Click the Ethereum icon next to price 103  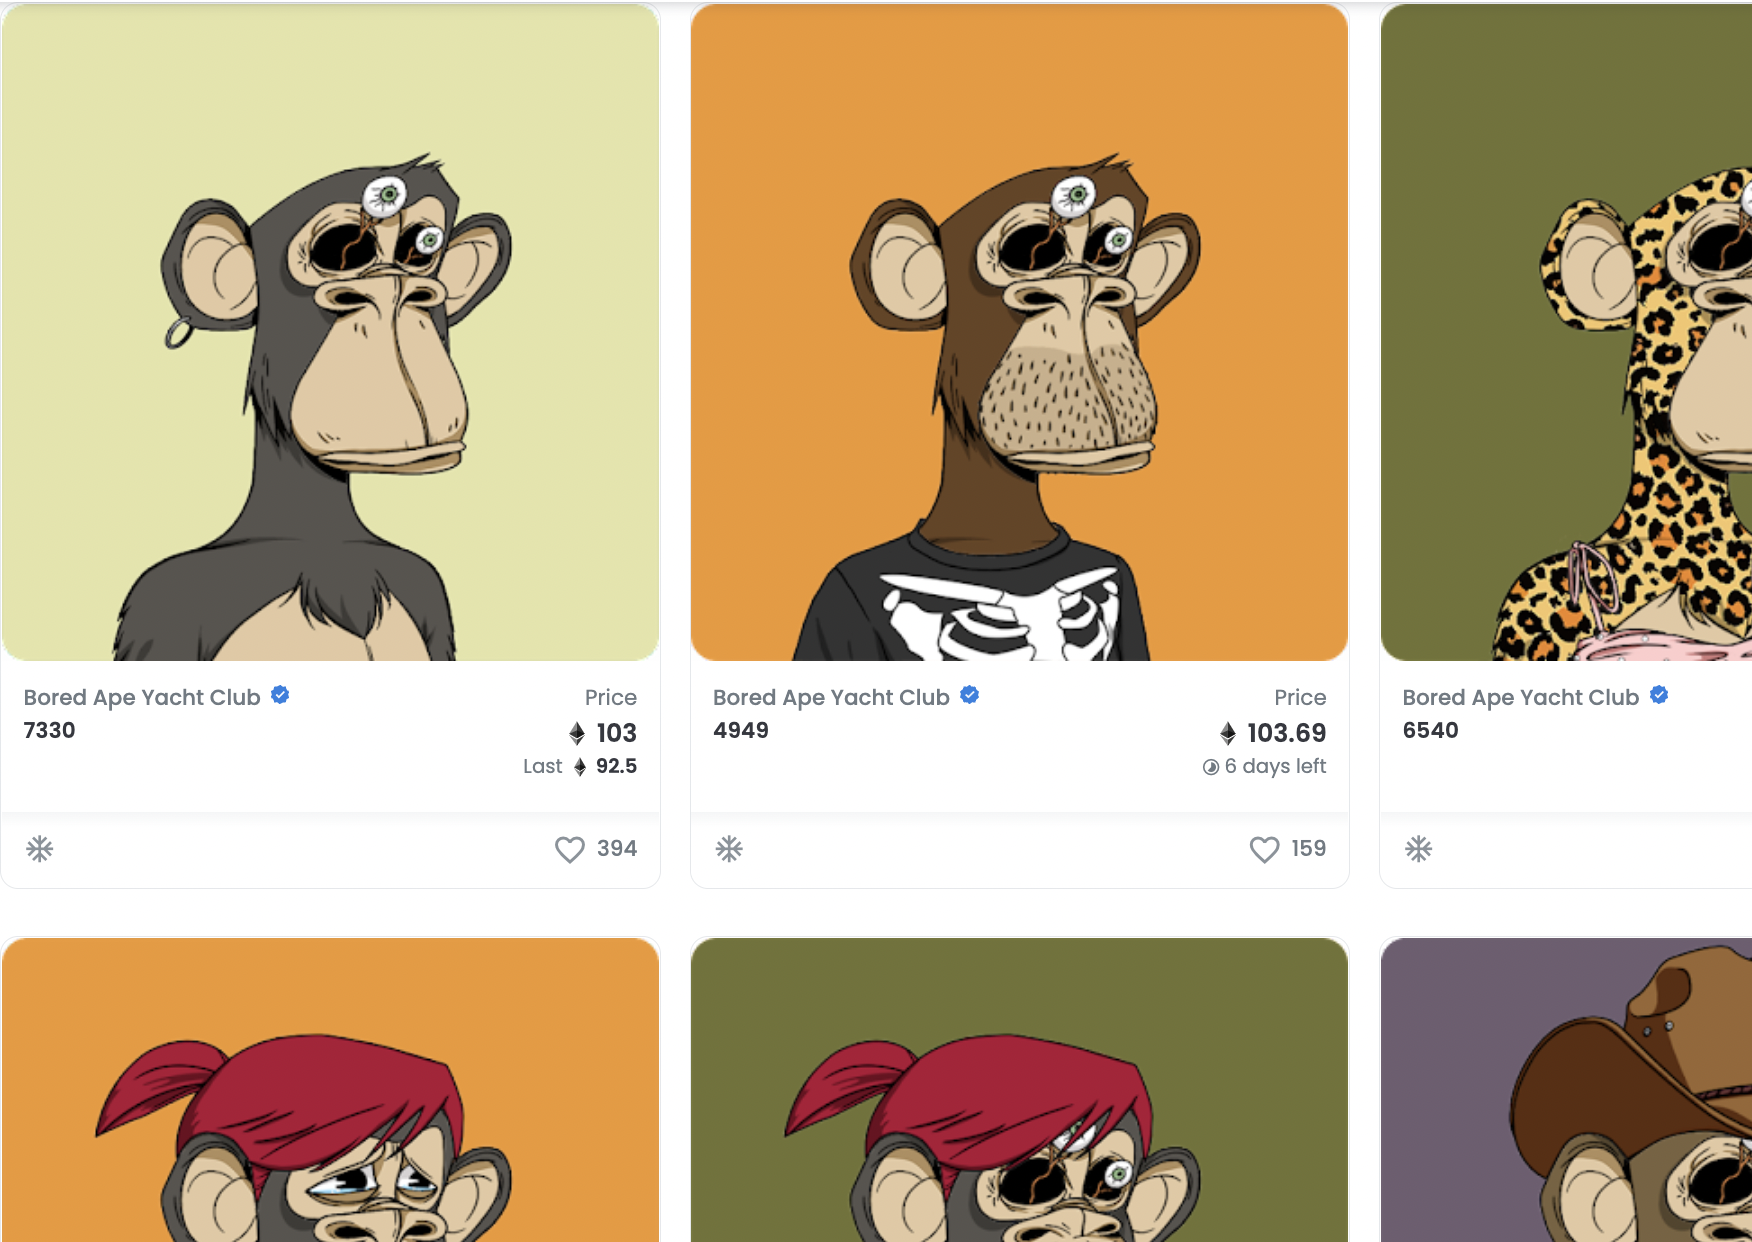(x=577, y=734)
